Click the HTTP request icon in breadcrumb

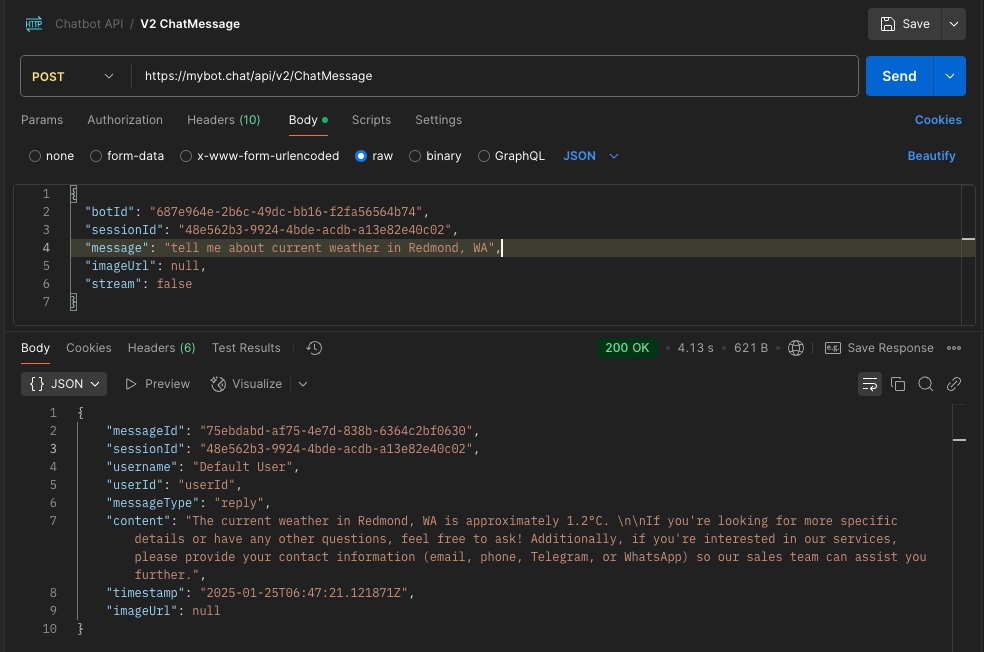click(x=34, y=24)
